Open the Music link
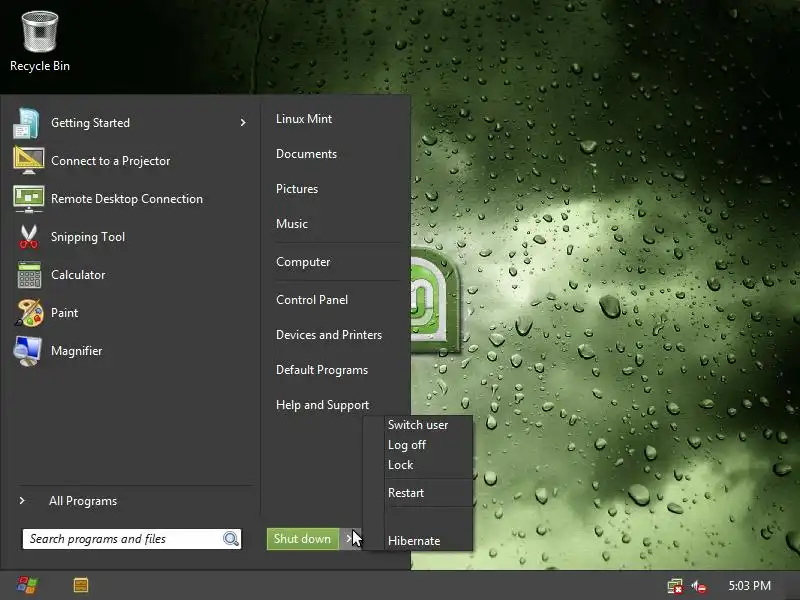Image resolution: width=800 pixels, height=600 pixels. click(292, 224)
